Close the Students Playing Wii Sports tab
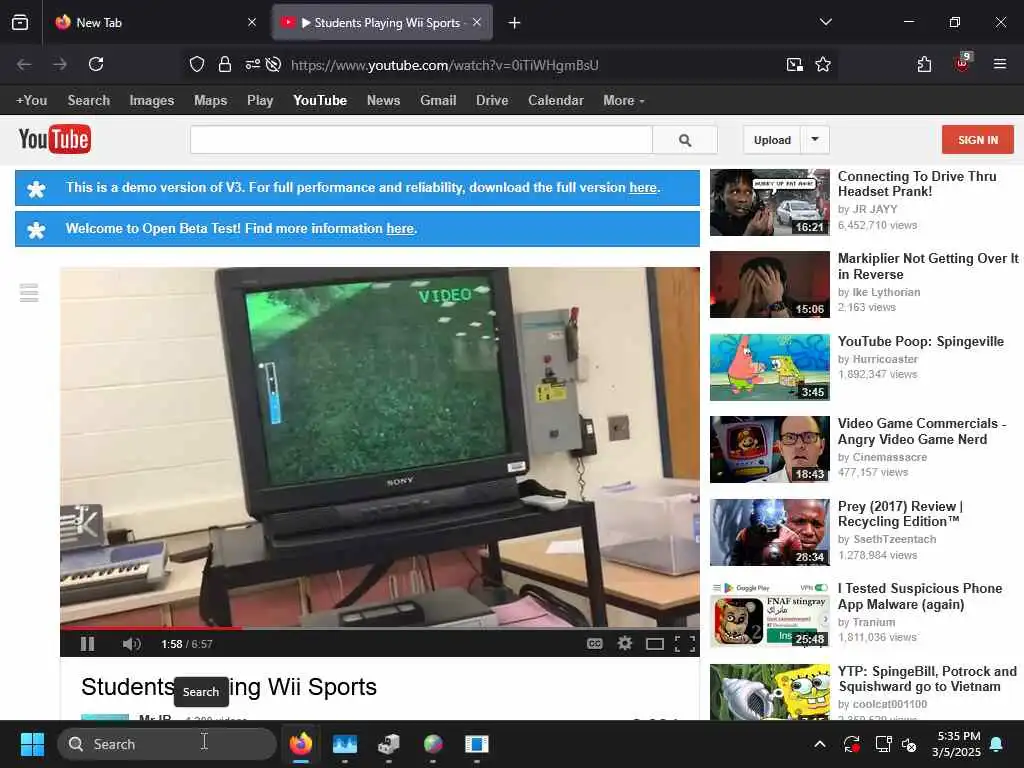Image resolution: width=1024 pixels, height=768 pixels. pos(477,22)
